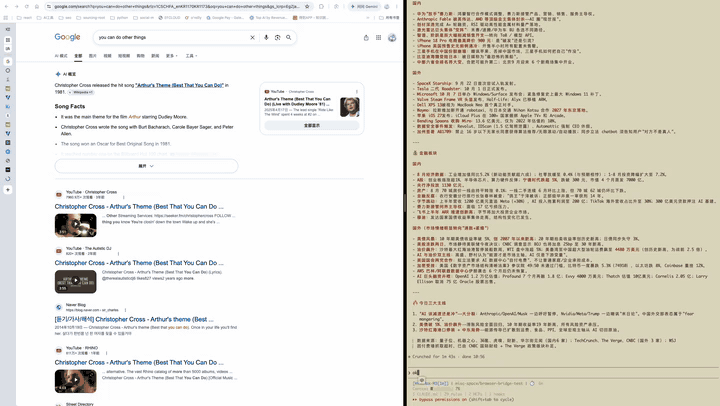720x406 pixels.
Task: Bookmark this page with the star icon
Action: (307, 6)
